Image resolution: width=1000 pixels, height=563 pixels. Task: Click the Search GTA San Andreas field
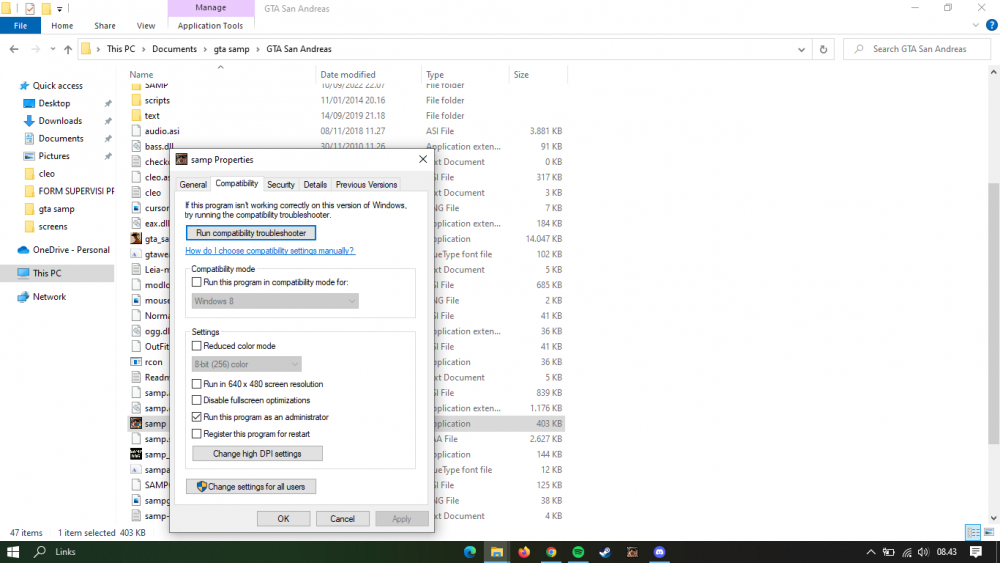[917, 49]
